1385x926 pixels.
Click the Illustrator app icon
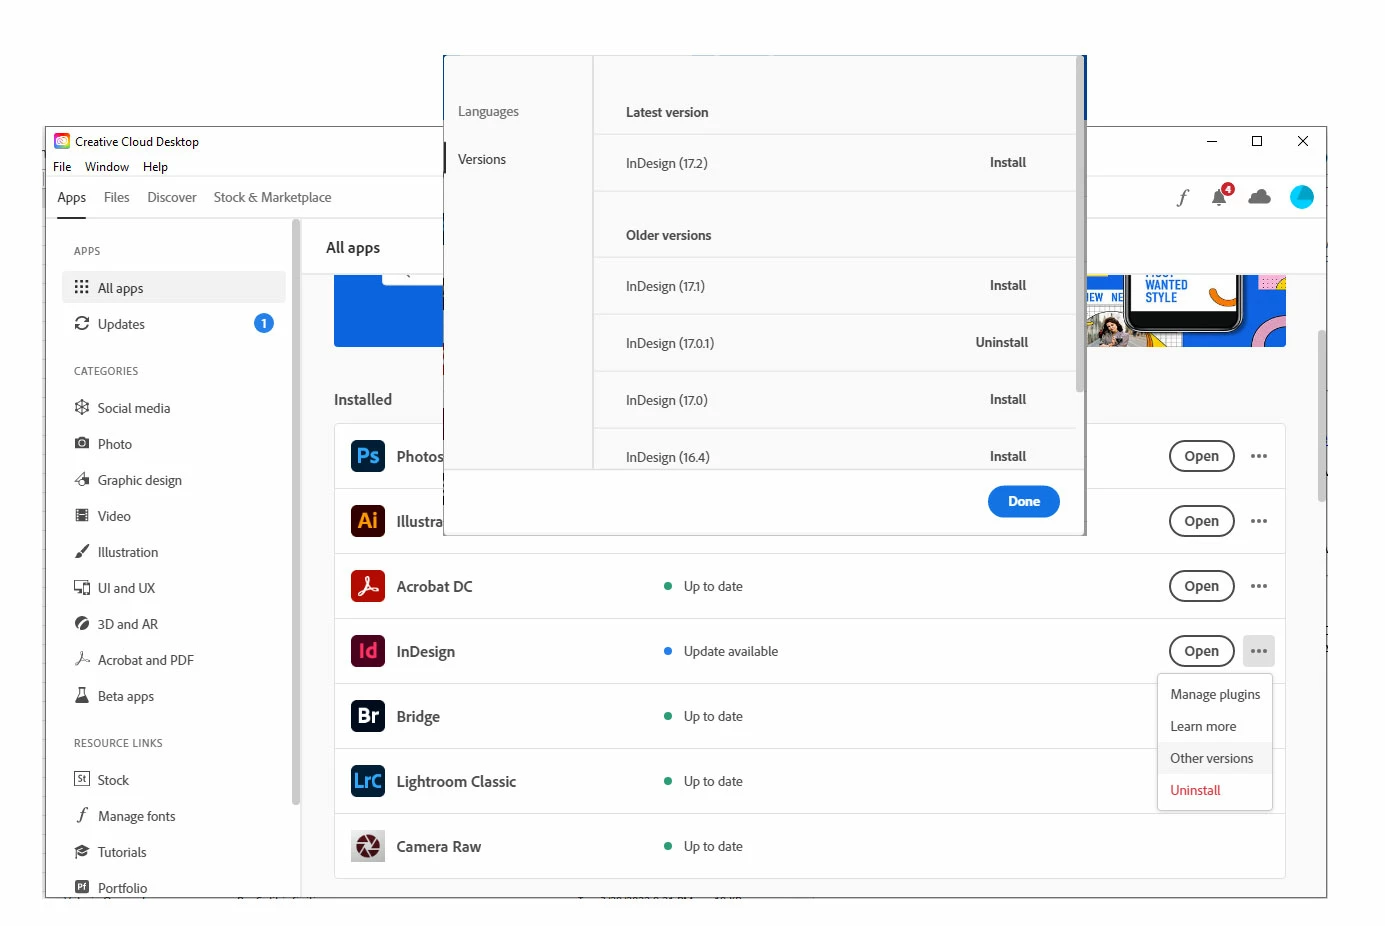click(368, 521)
